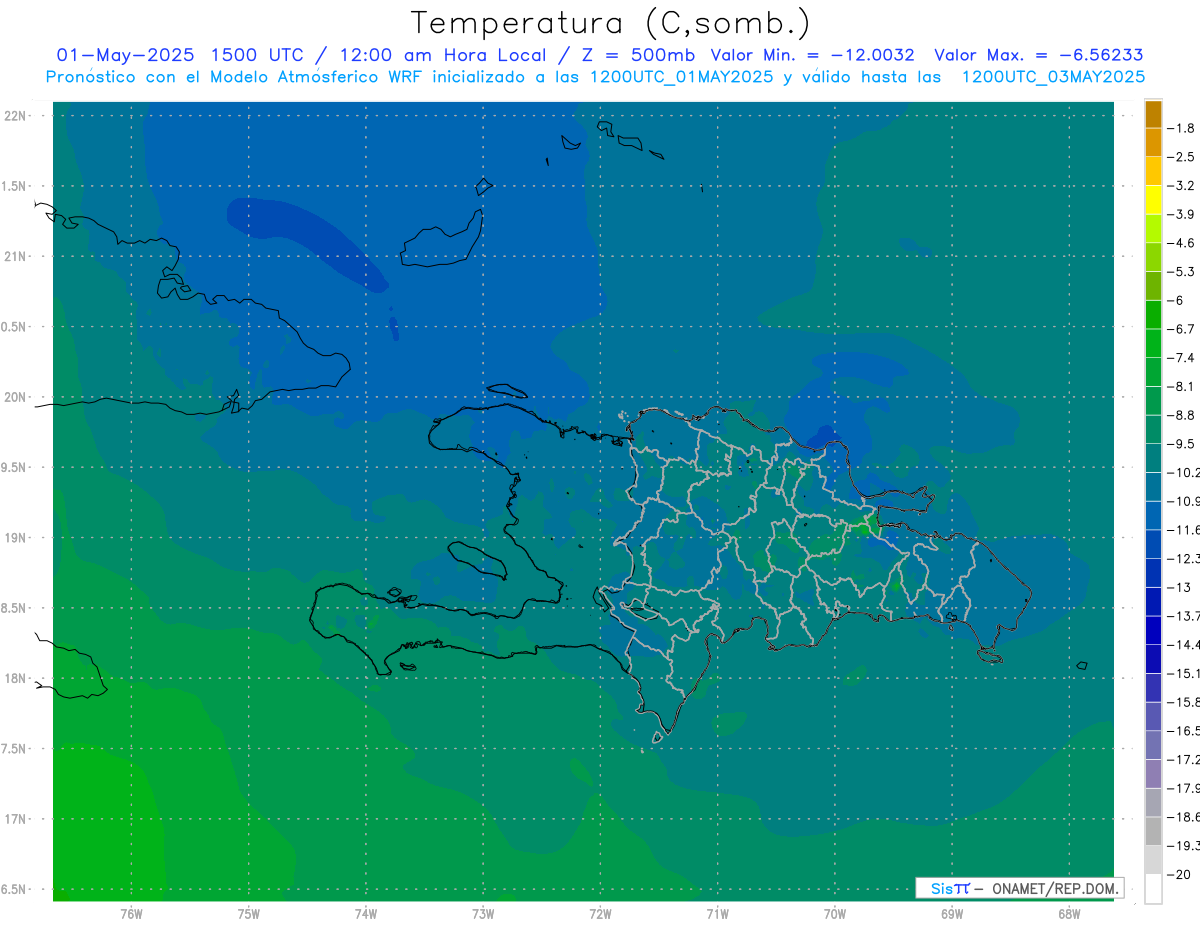Image resolution: width=1200 pixels, height=927 pixels.
Task: Click the 21N latitude label
Action: pos(14,256)
